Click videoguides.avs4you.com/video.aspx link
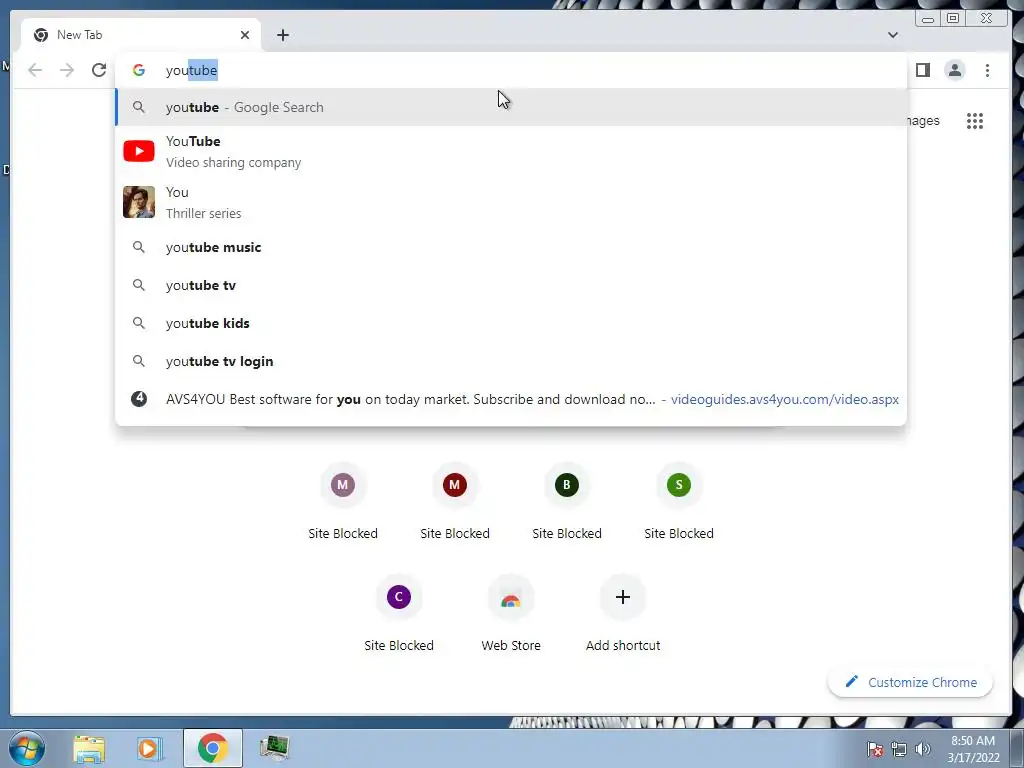 tap(784, 399)
